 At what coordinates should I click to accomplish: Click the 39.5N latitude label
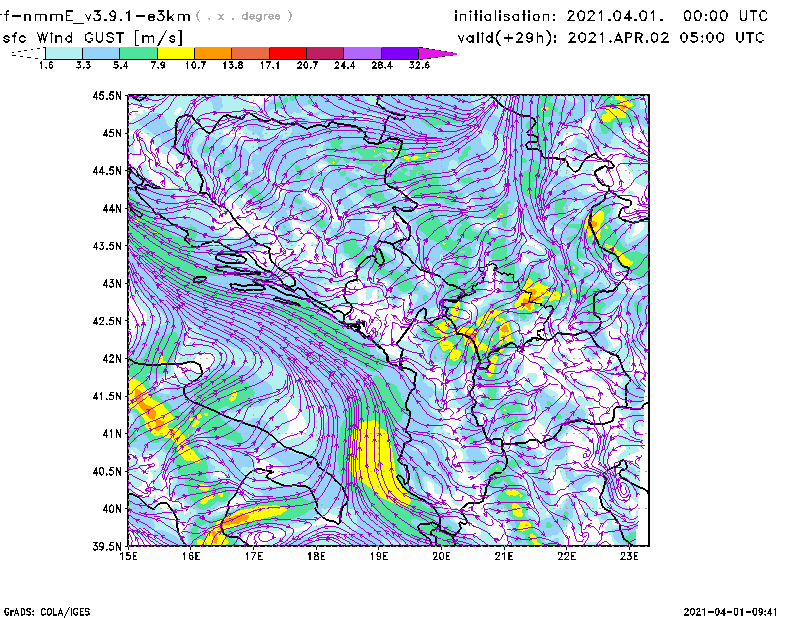pyautogui.click(x=107, y=547)
